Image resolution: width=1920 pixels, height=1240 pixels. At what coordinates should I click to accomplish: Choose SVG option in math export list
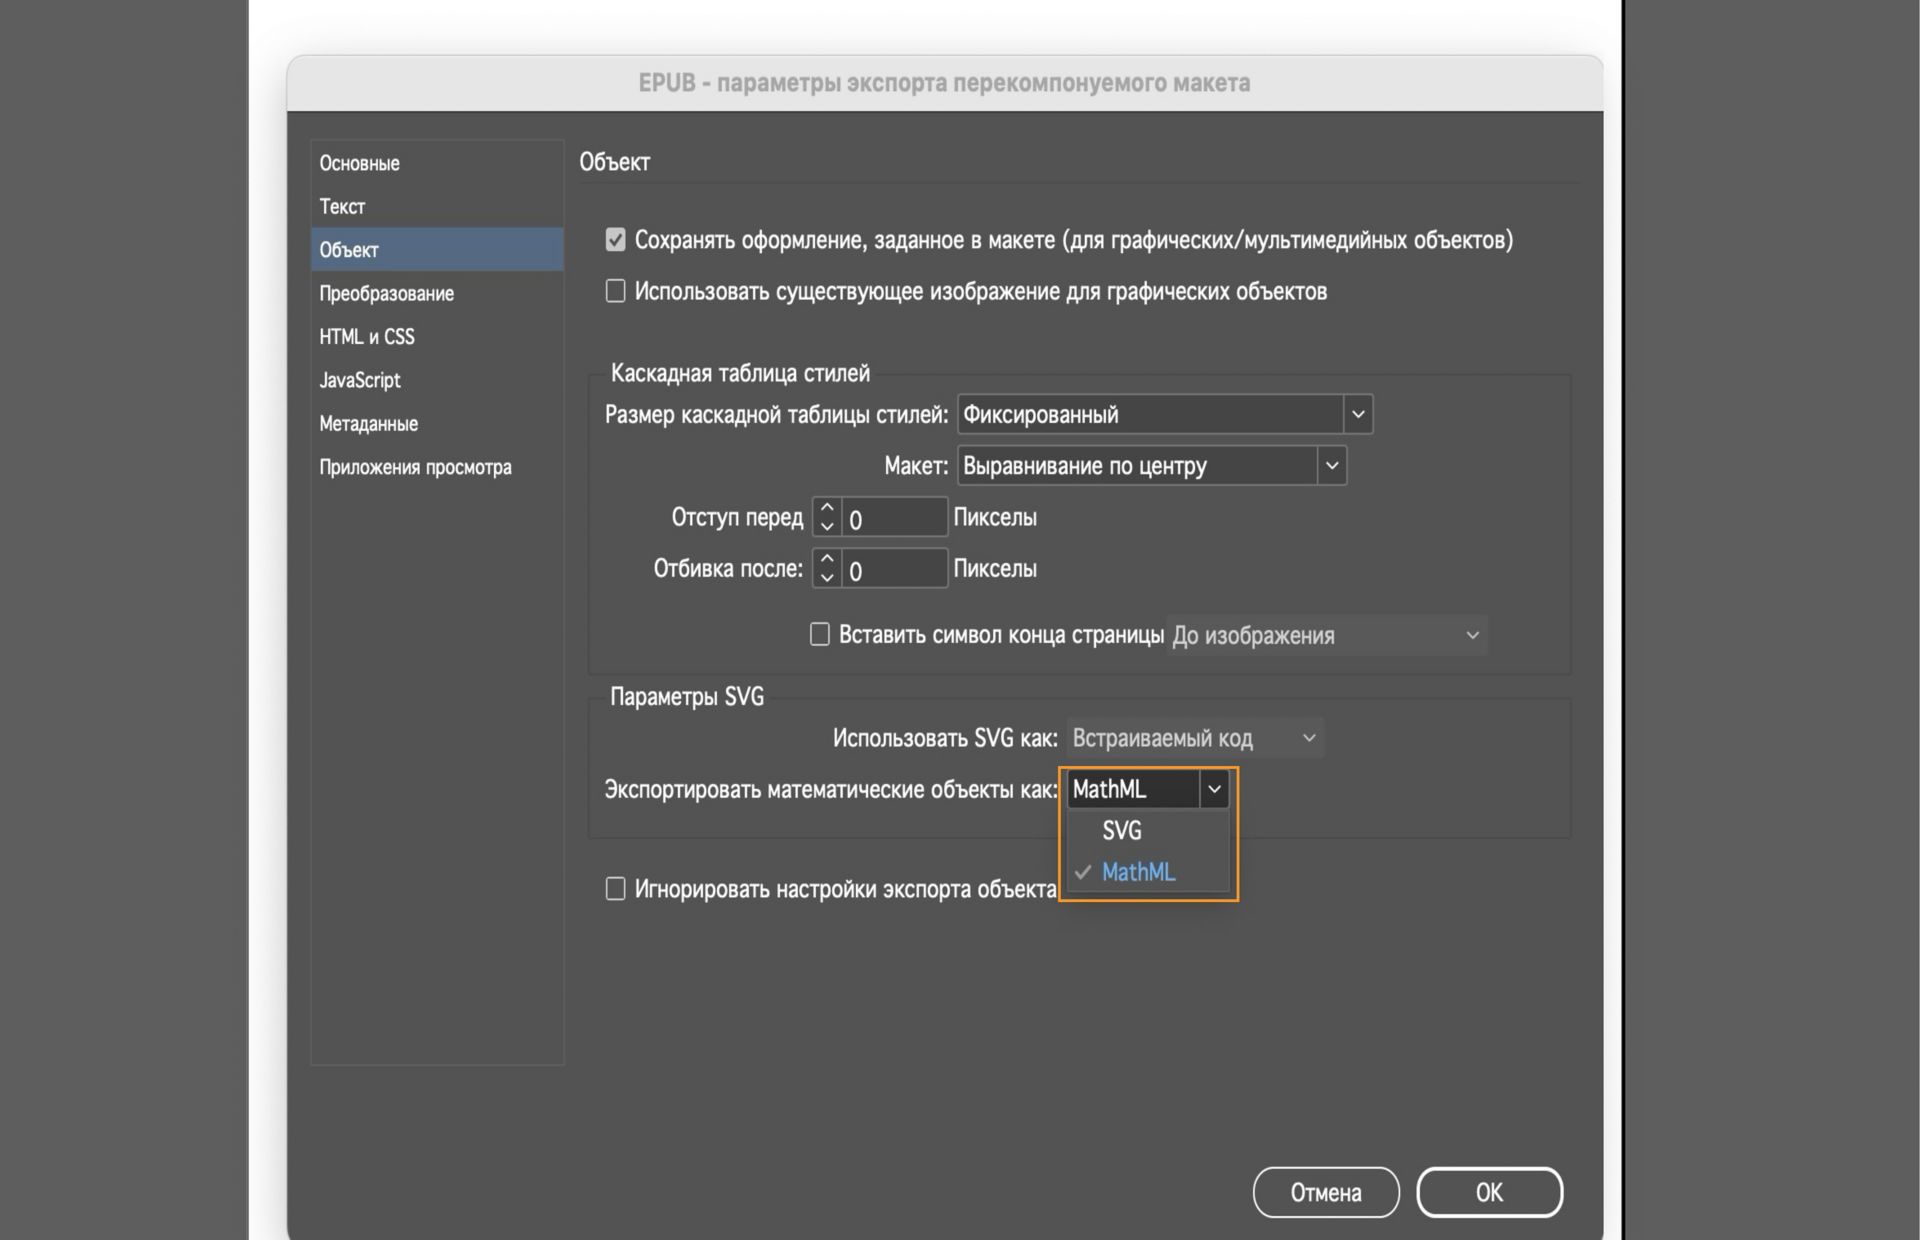pyautogui.click(x=1122, y=831)
